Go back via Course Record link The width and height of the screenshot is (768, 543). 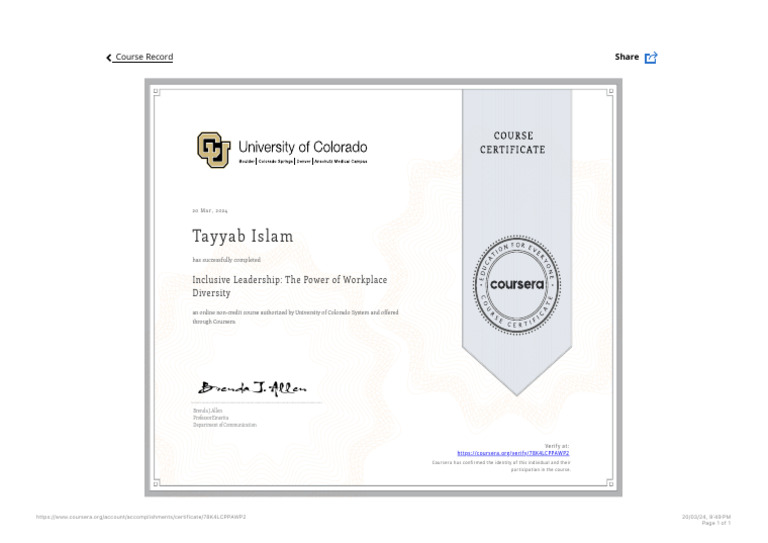144,57
